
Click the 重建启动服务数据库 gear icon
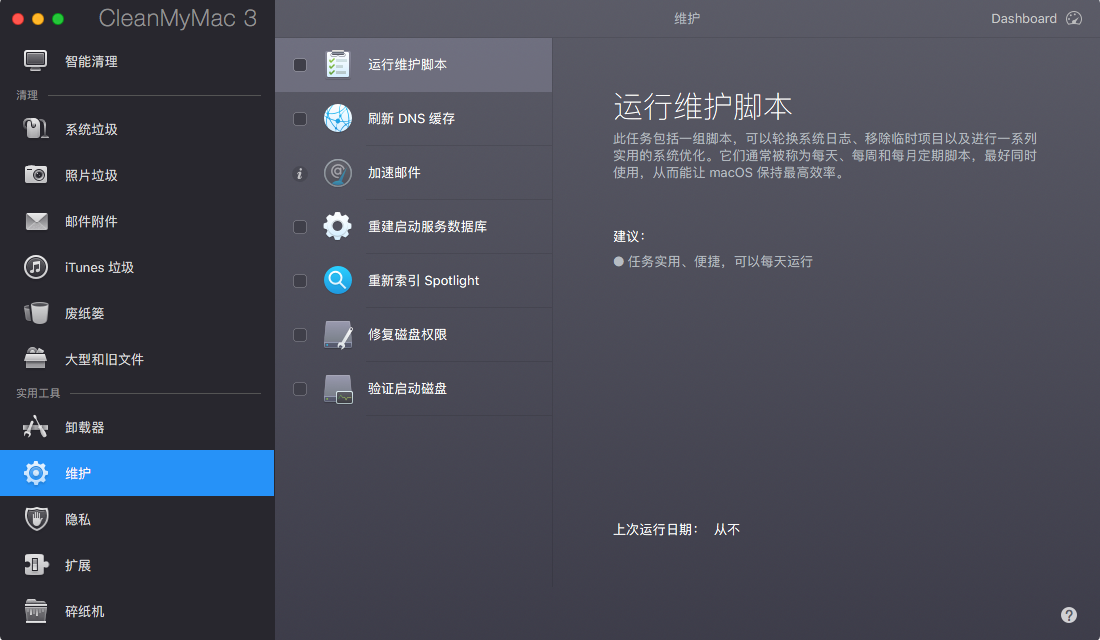click(338, 227)
